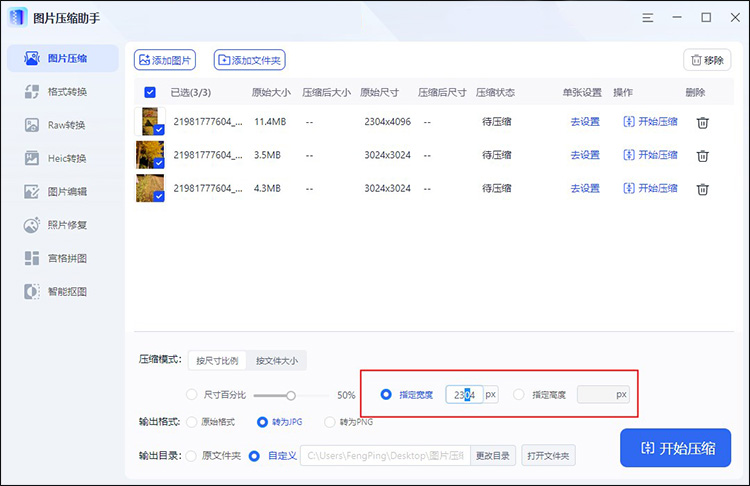Screen dimensions: 750x486
Task: Select 转为PNG output format radio
Action: [x=330, y=422]
